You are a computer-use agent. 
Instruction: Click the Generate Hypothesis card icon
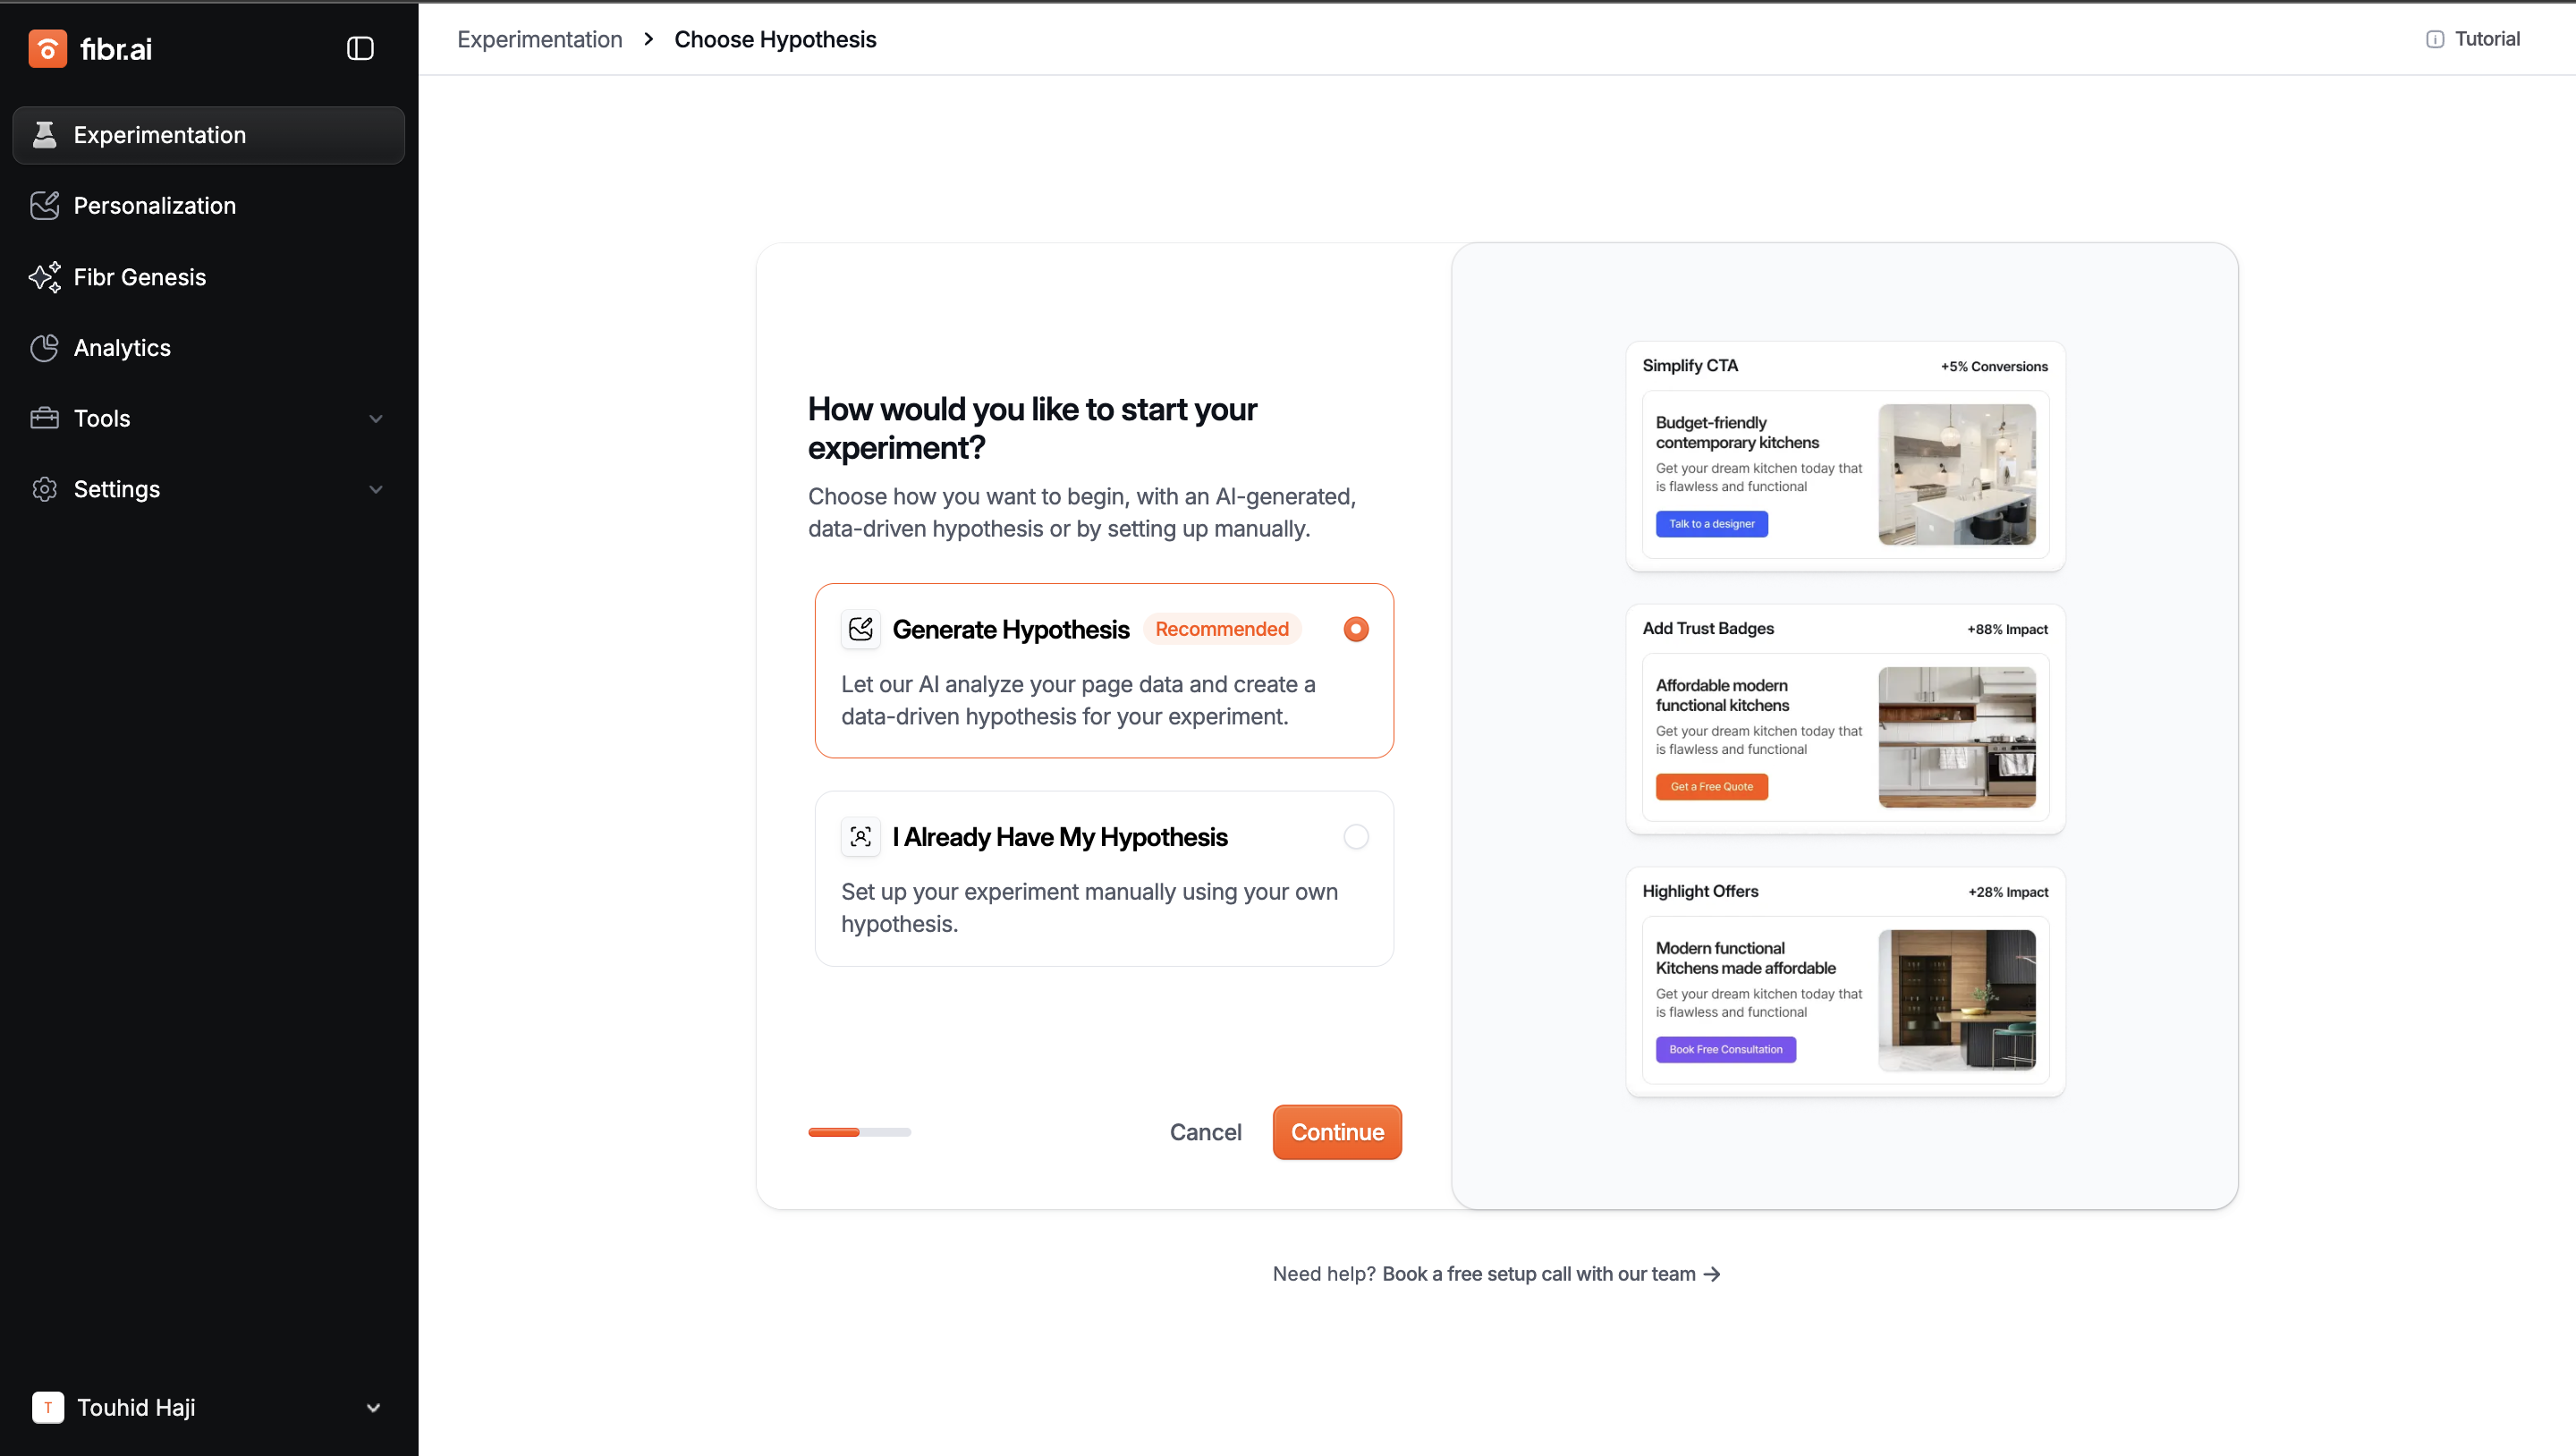860,629
